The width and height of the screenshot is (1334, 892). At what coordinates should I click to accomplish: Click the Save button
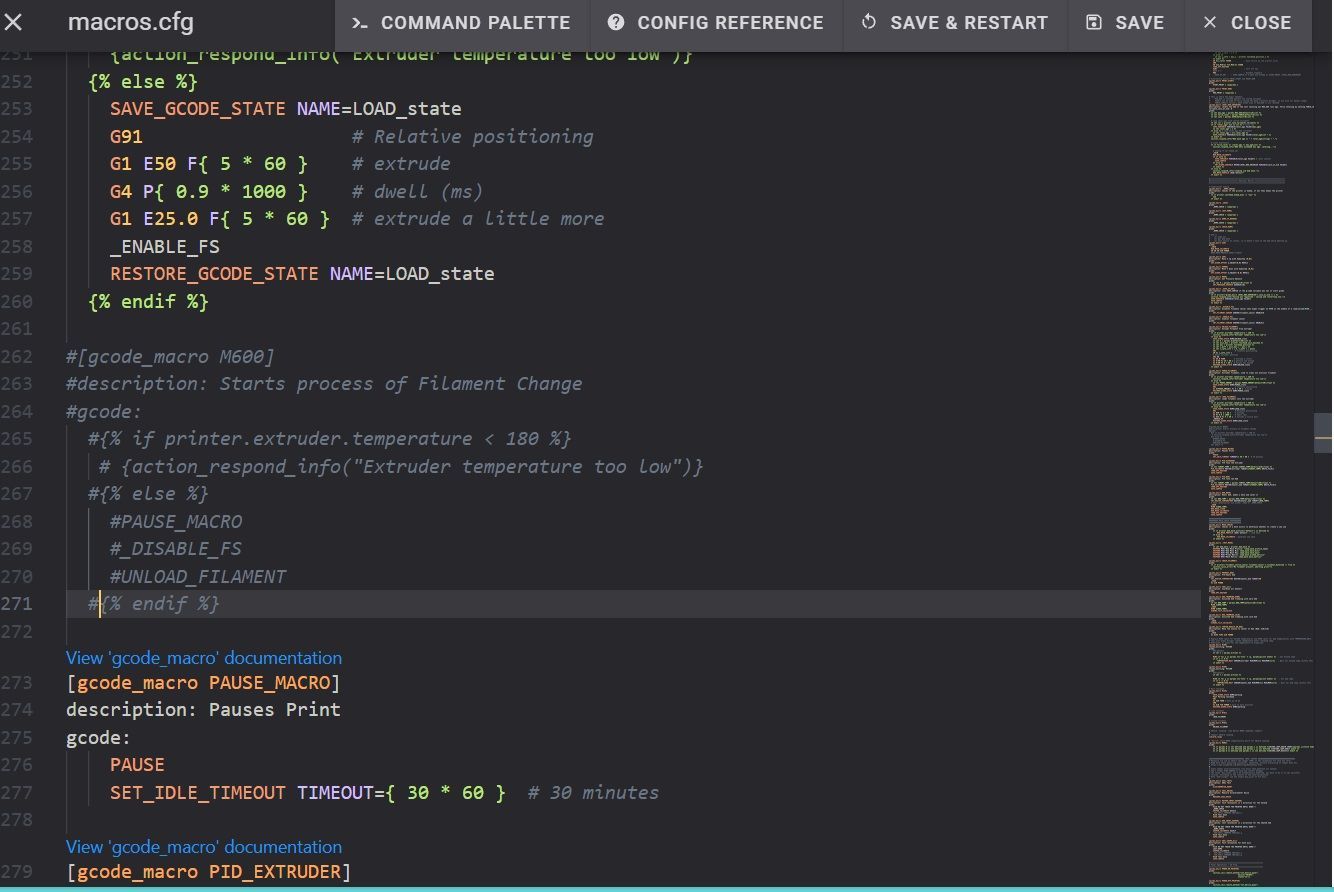click(1125, 22)
